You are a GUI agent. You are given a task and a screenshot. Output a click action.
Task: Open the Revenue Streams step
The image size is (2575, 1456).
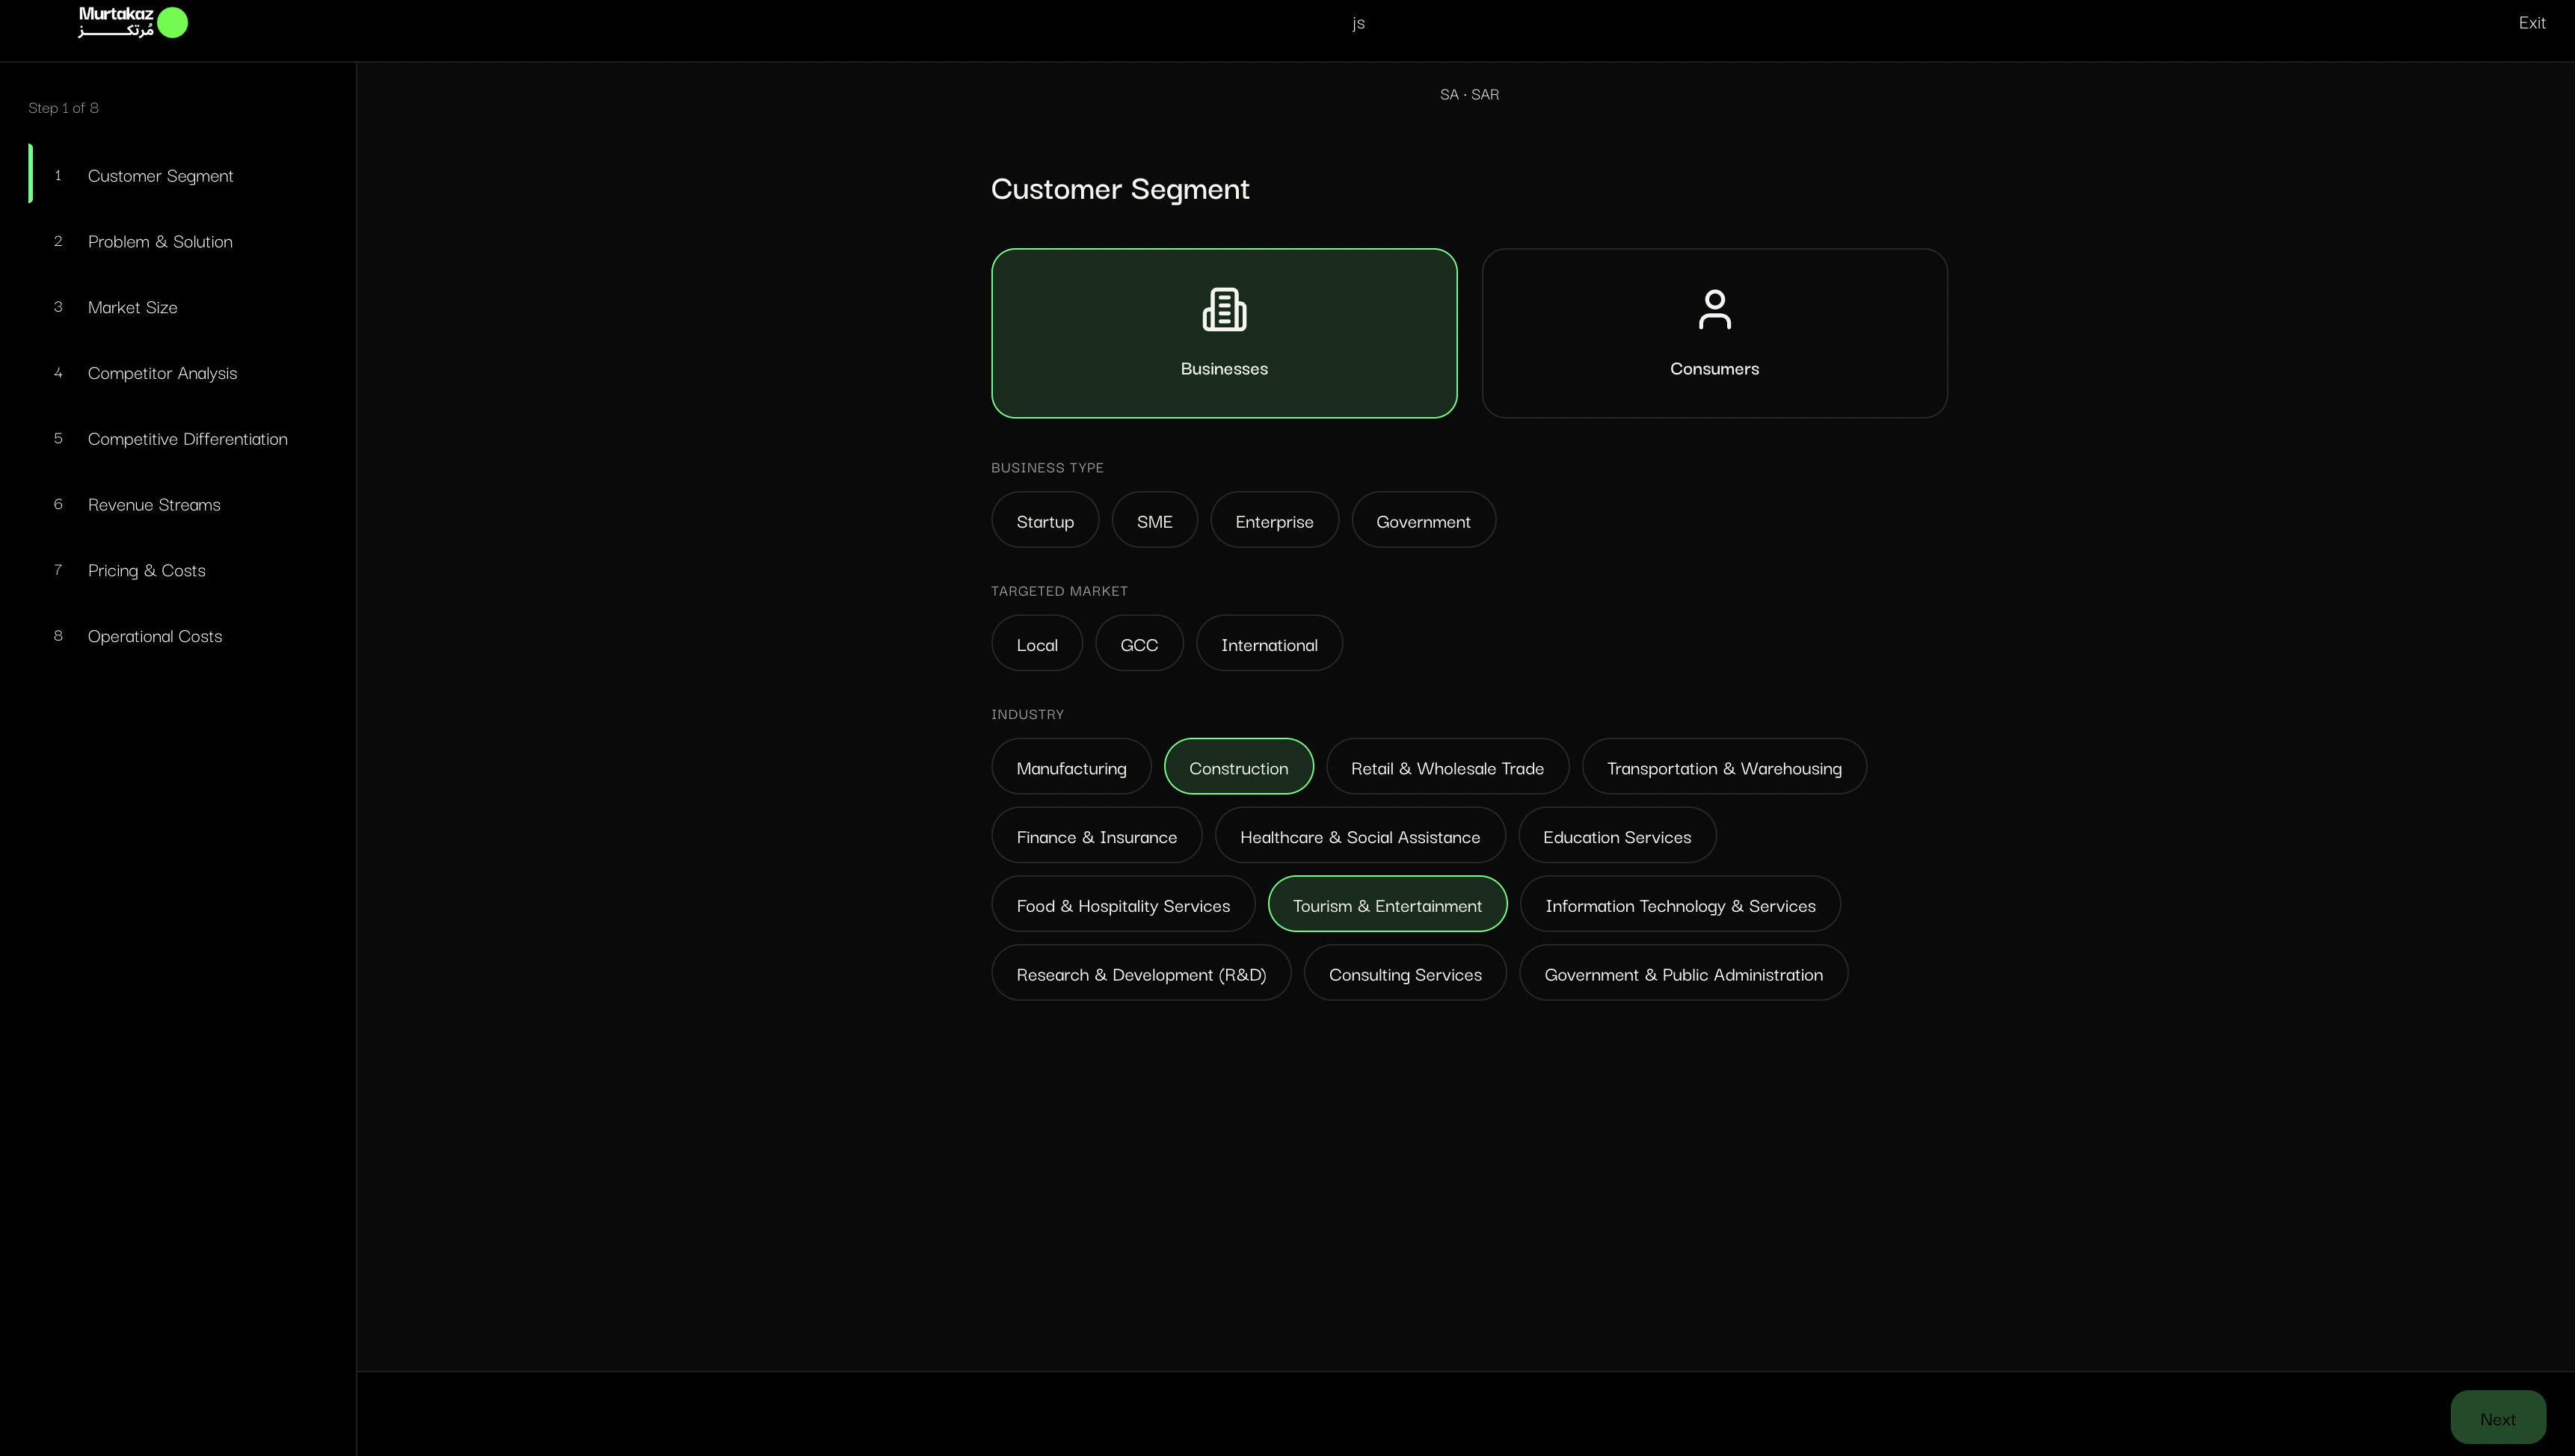coord(154,504)
